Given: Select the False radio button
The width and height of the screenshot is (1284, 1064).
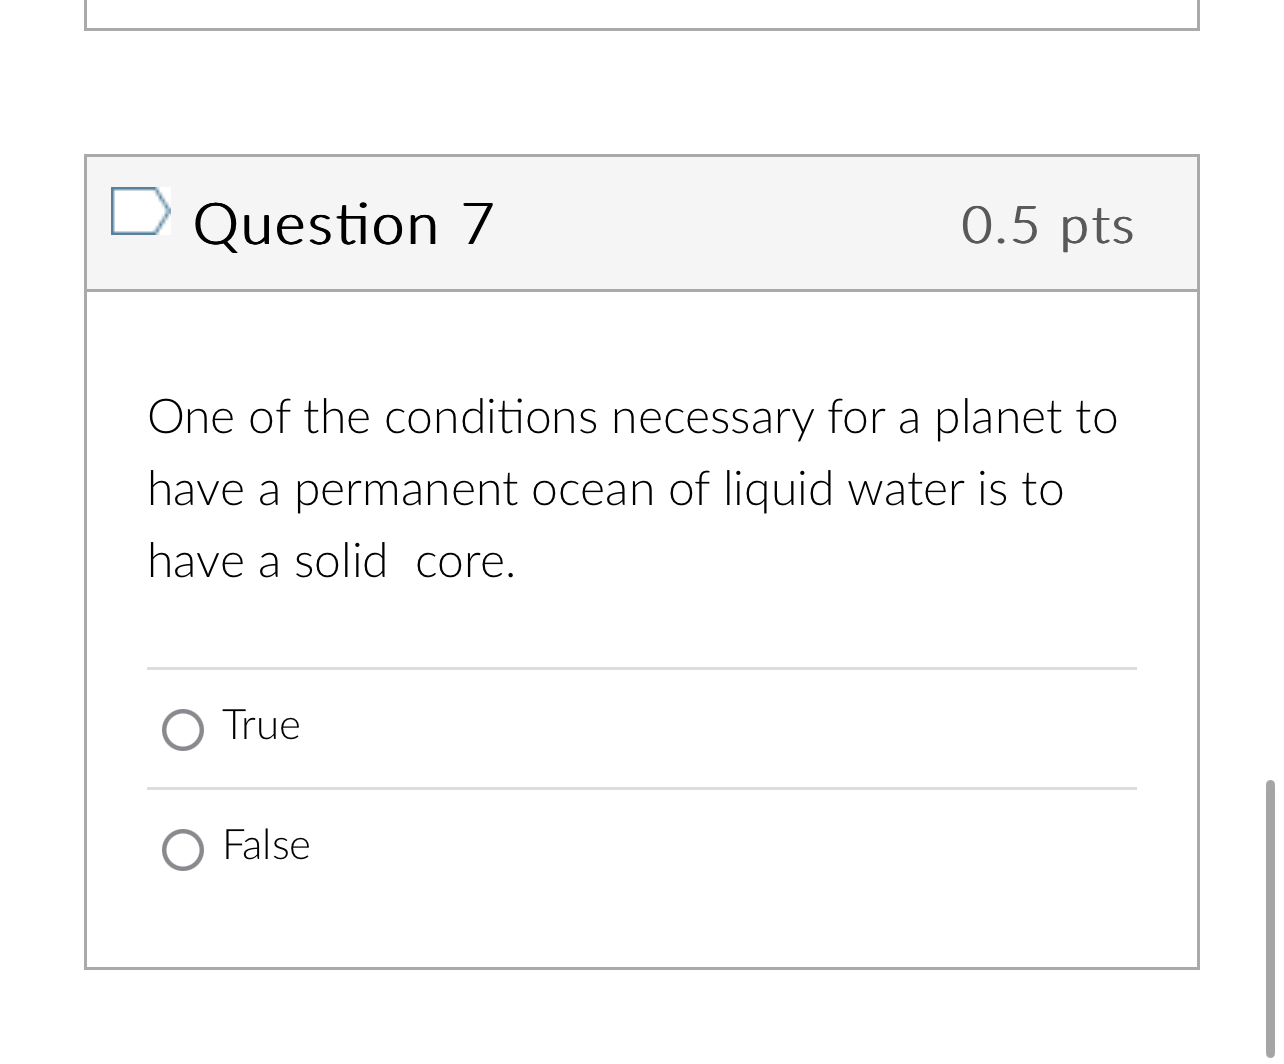Looking at the screenshot, I should [x=182, y=850].
